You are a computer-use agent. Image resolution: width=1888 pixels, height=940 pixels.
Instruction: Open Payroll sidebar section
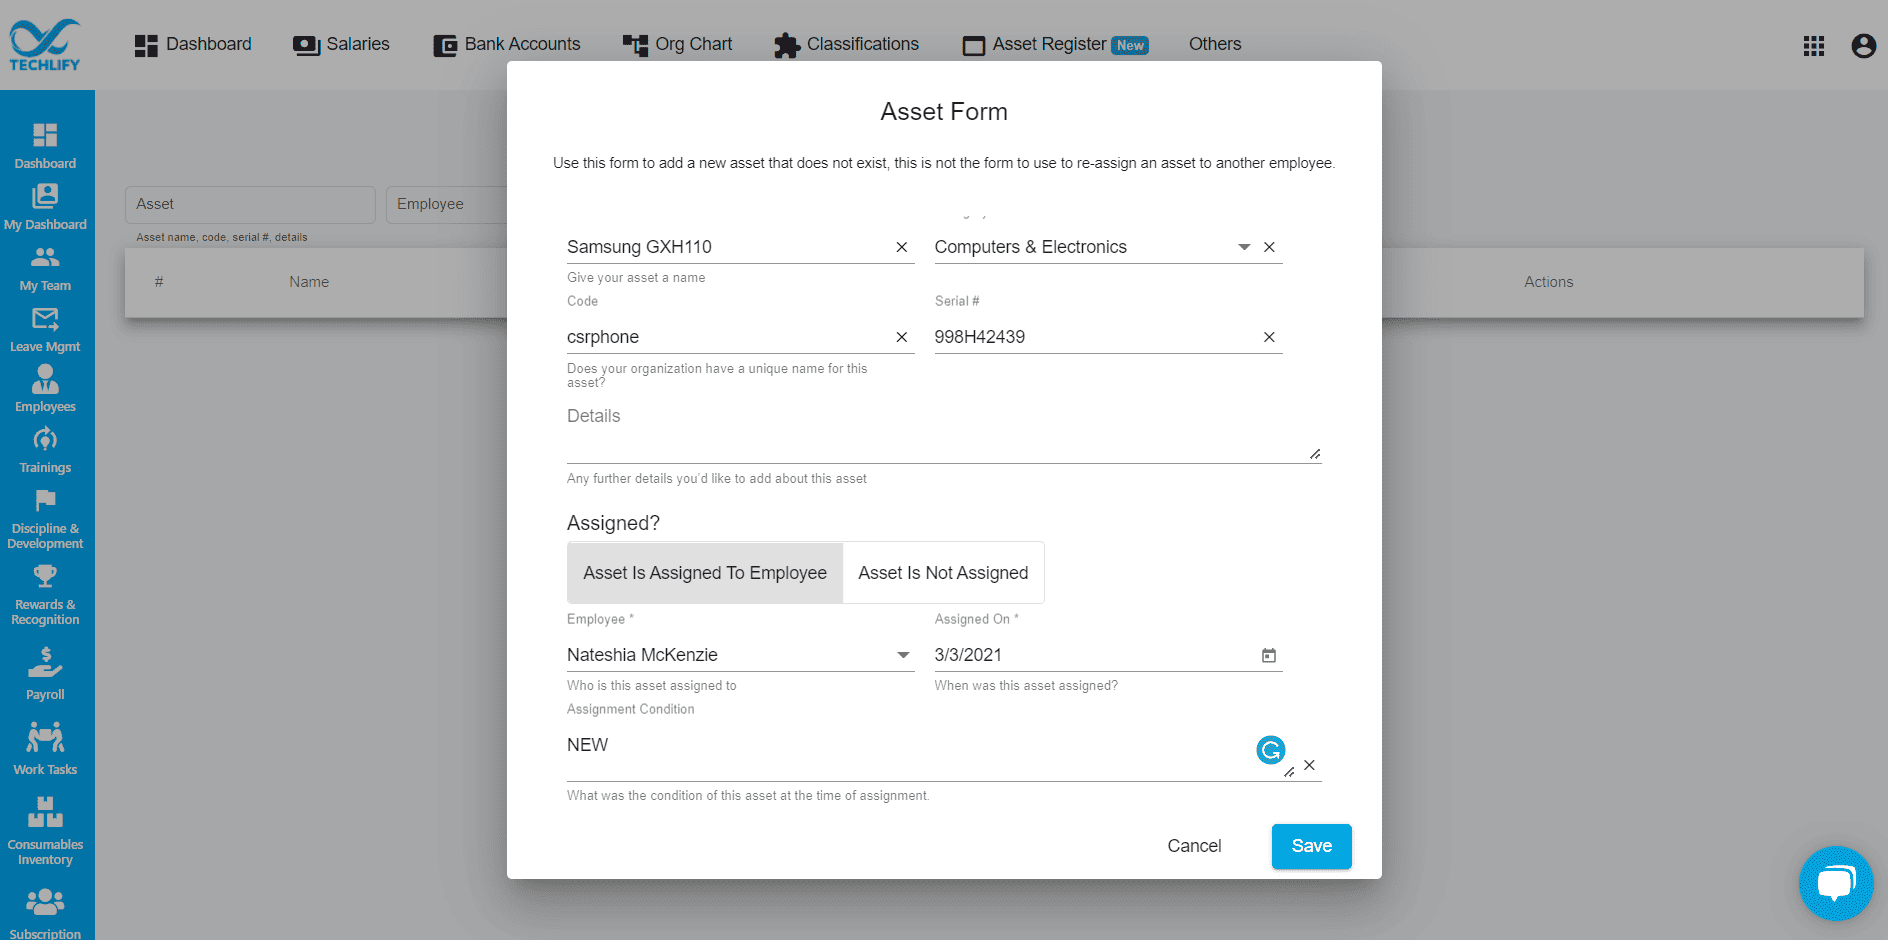pos(45,674)
